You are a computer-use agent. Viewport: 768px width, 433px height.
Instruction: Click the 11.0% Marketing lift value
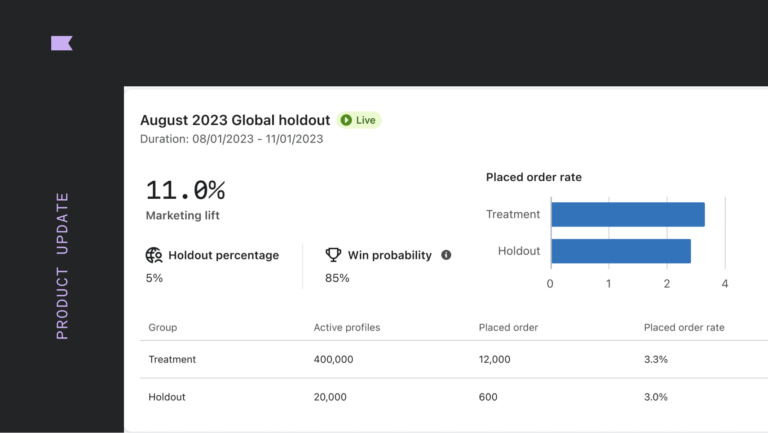(x=186, y=190)
